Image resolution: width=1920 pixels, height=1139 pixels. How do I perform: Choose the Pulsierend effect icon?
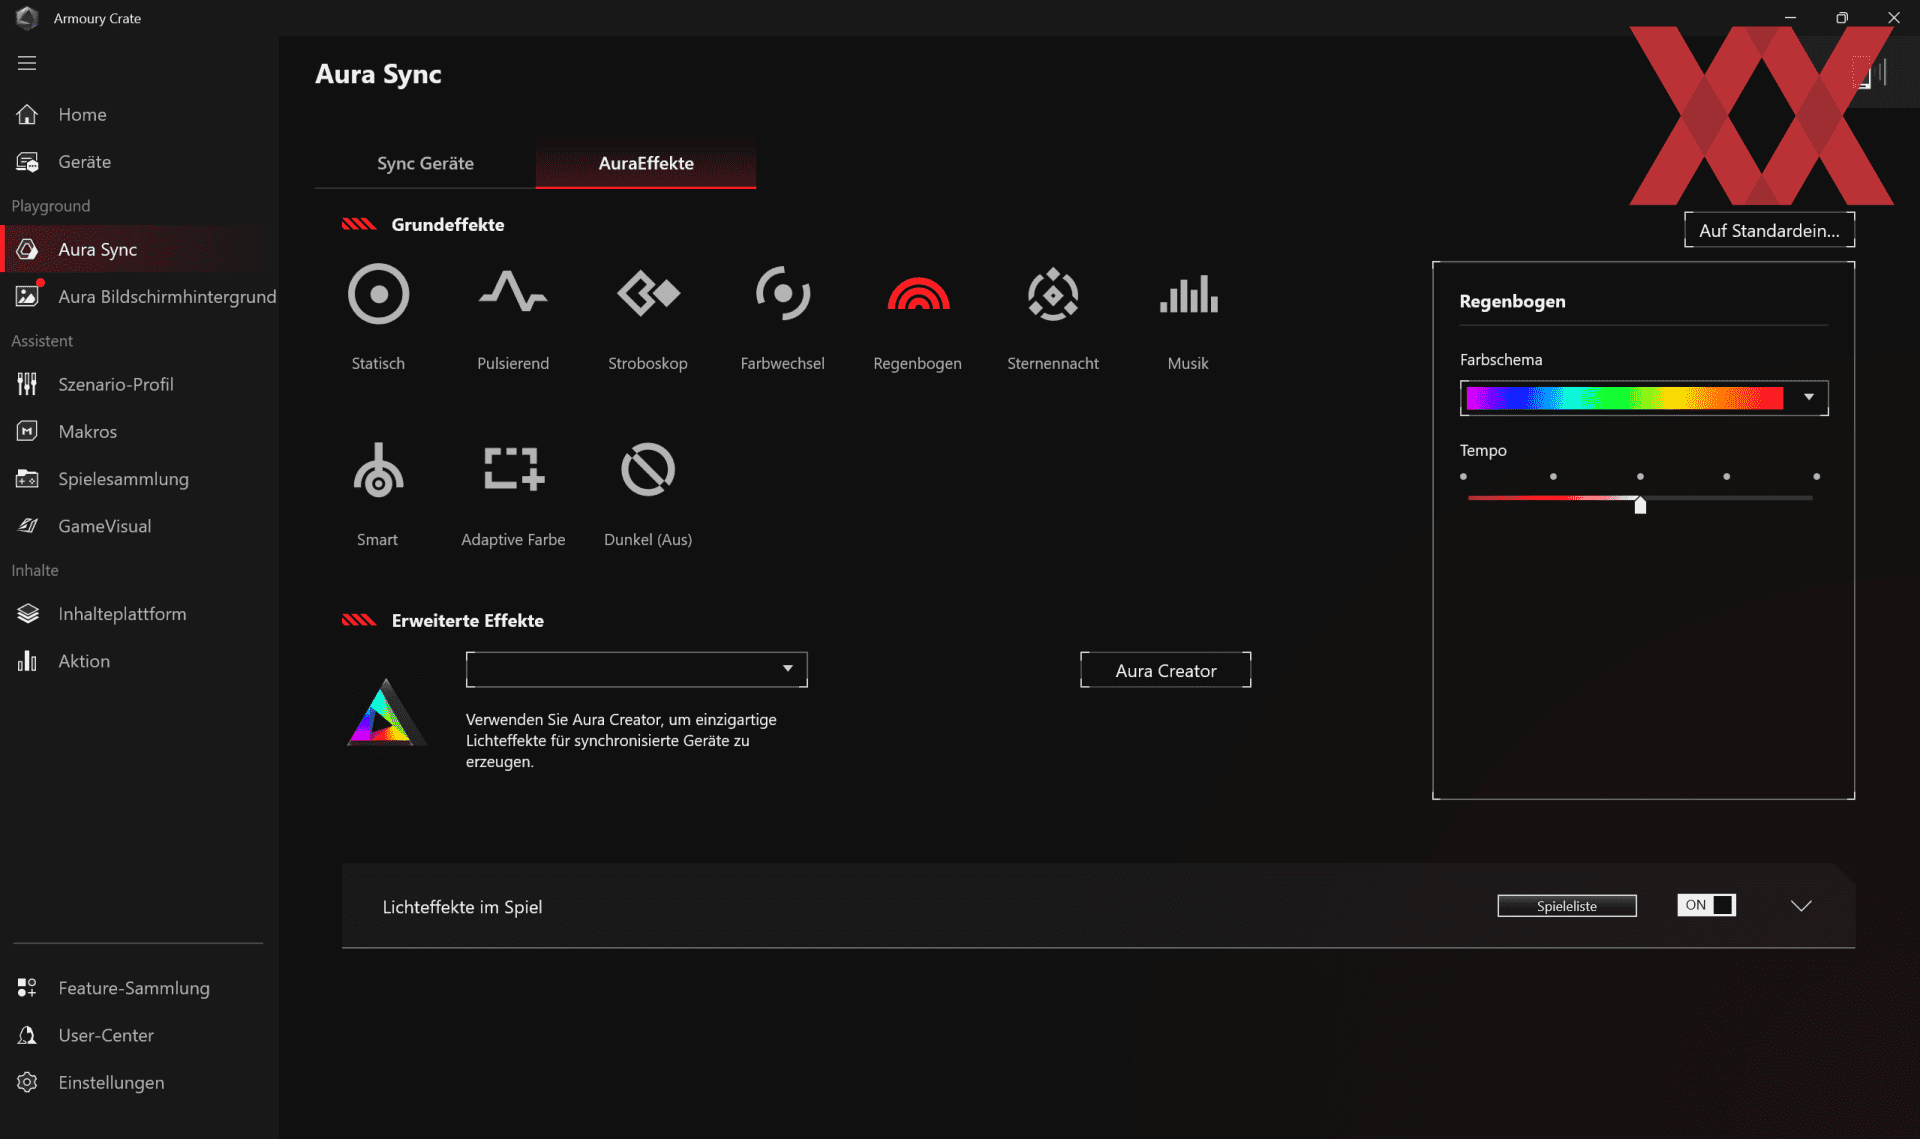tap(513, 292)
